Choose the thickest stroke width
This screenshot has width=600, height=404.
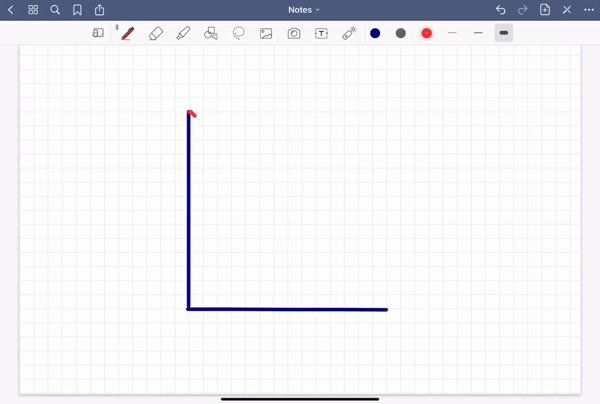click(504, 33)
